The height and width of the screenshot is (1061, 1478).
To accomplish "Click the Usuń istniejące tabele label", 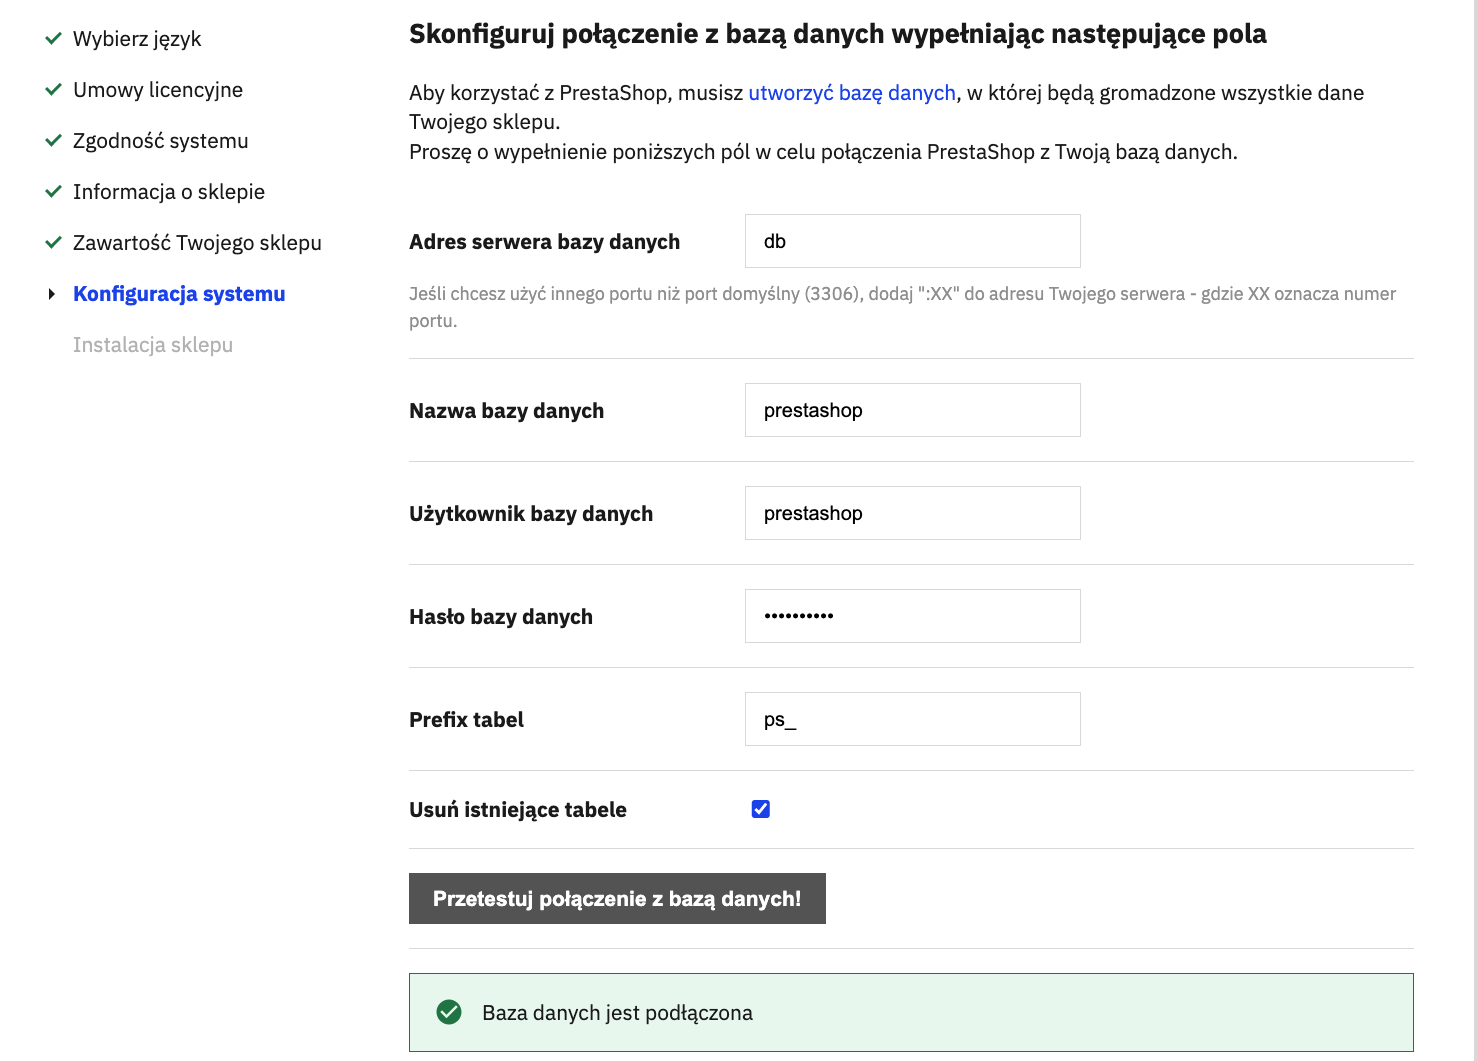I will (518, 810).
